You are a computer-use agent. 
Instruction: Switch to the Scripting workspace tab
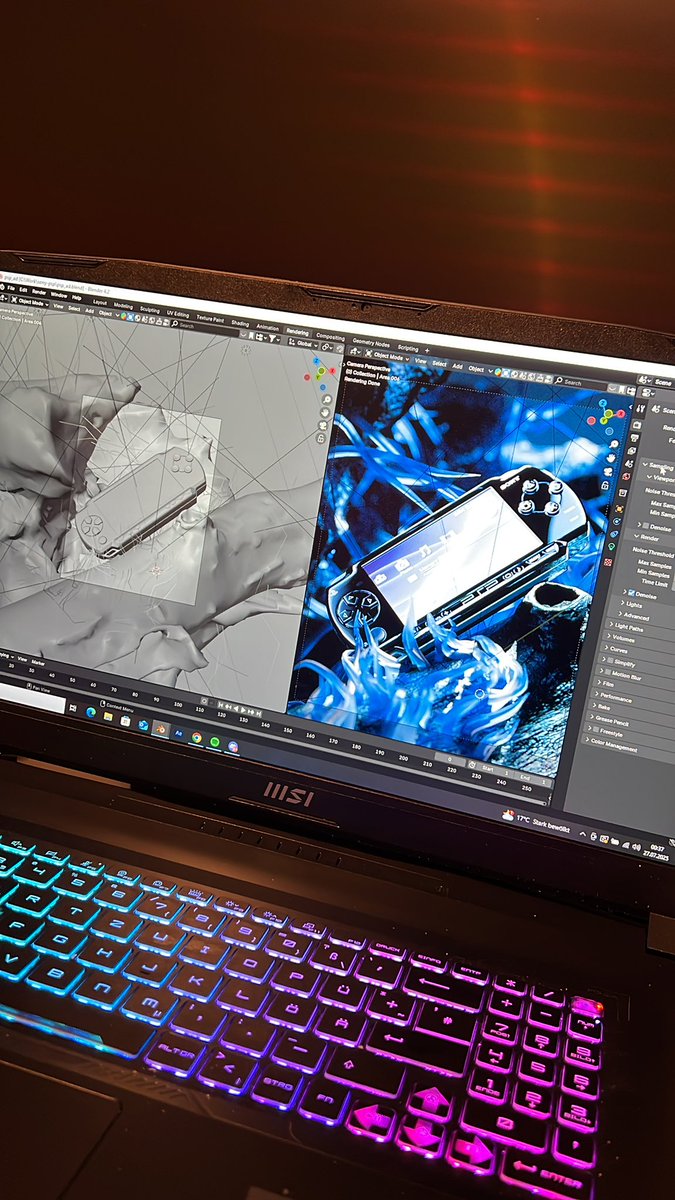pyautogui.click(x=408, y=348)
